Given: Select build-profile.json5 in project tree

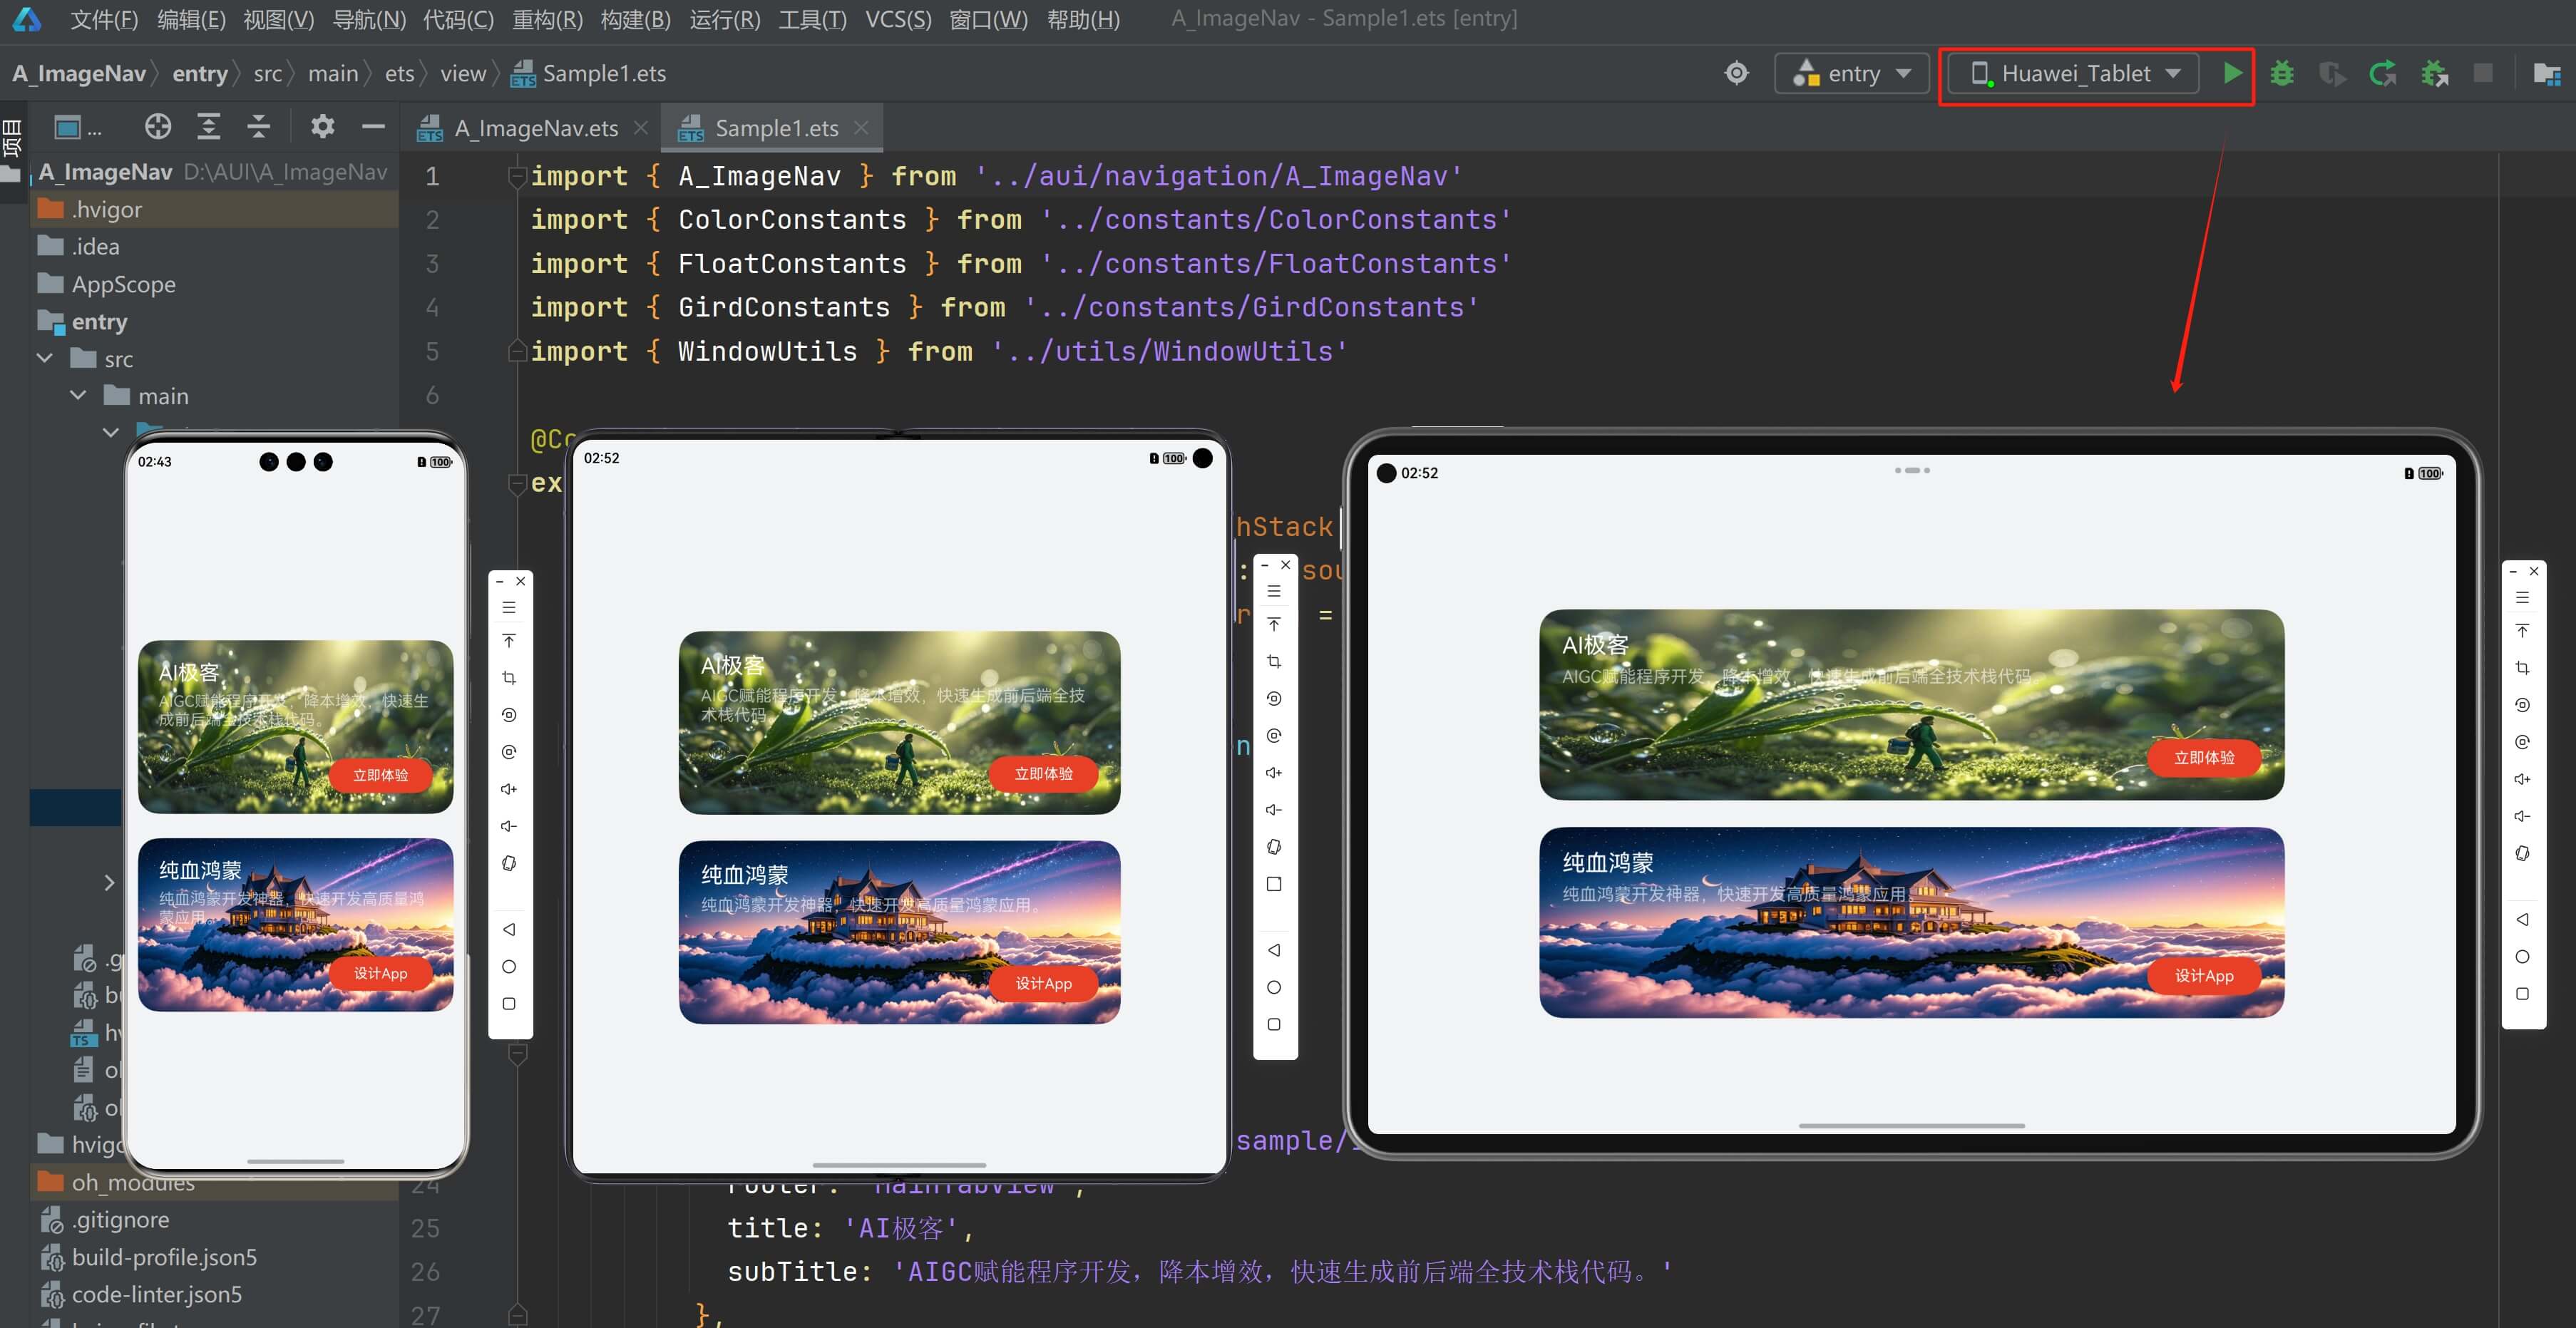Looking at the screenshot, I should (164, 1257).
